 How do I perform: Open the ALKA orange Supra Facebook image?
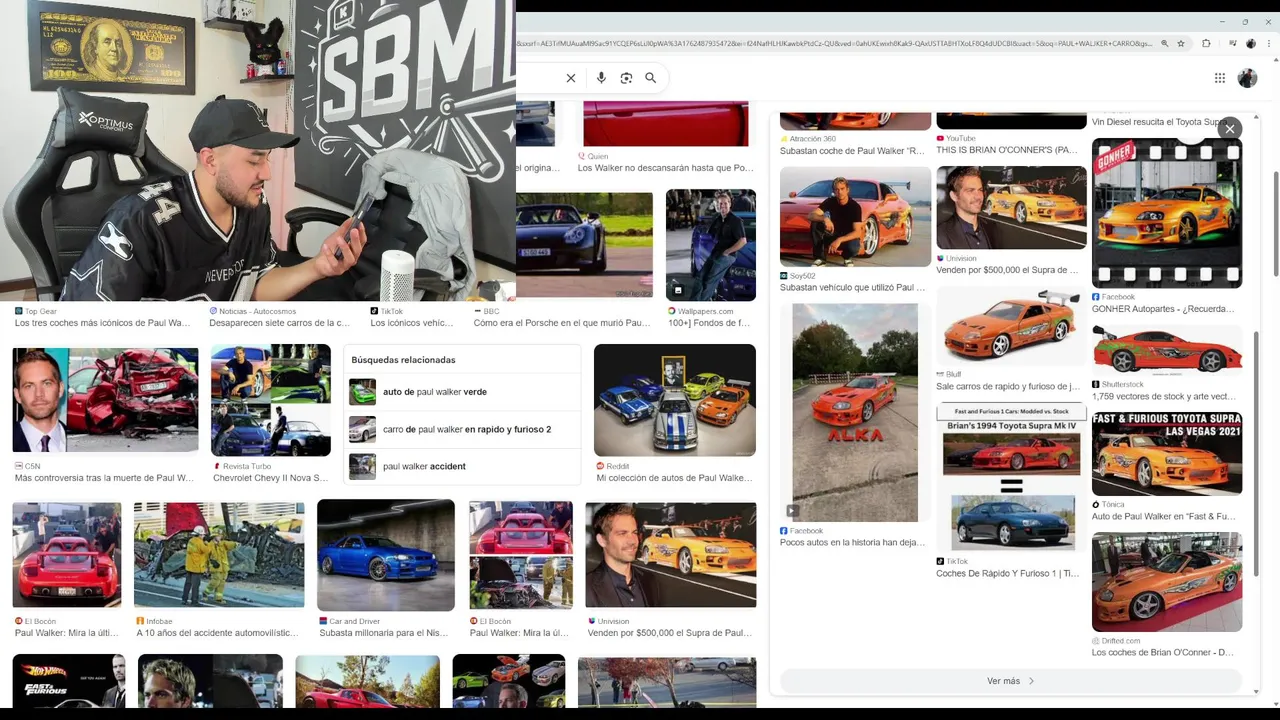[x=855, y=412]
